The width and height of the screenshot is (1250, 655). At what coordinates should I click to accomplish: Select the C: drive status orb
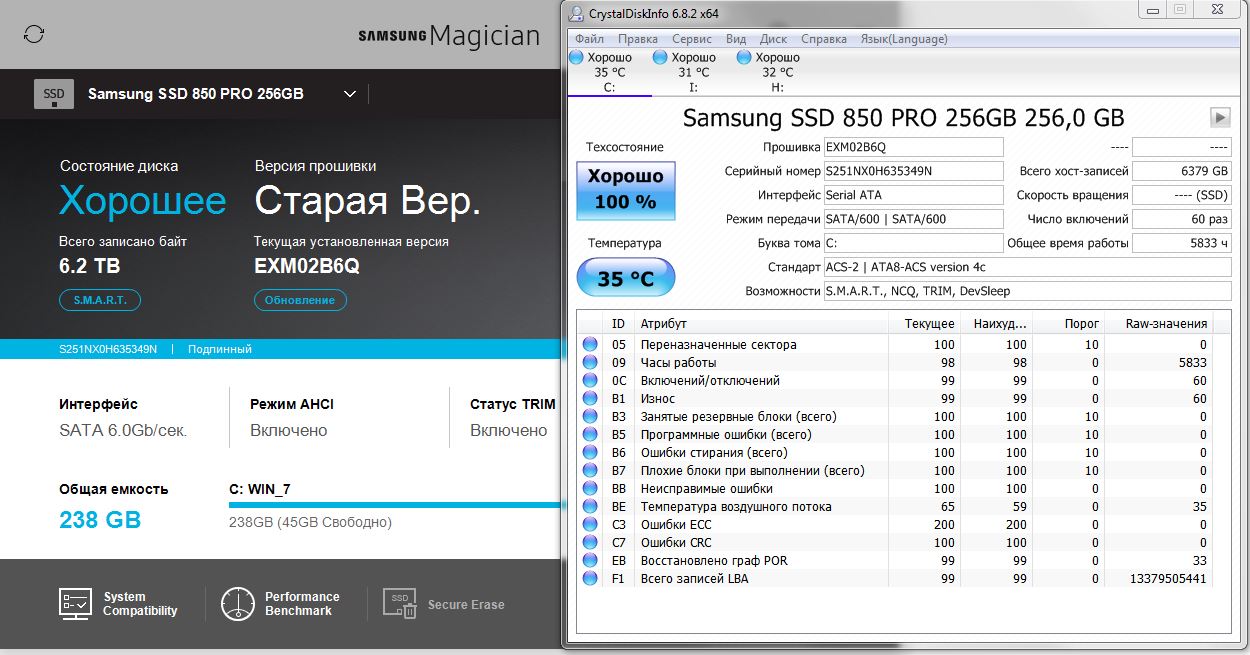point(576,58)
